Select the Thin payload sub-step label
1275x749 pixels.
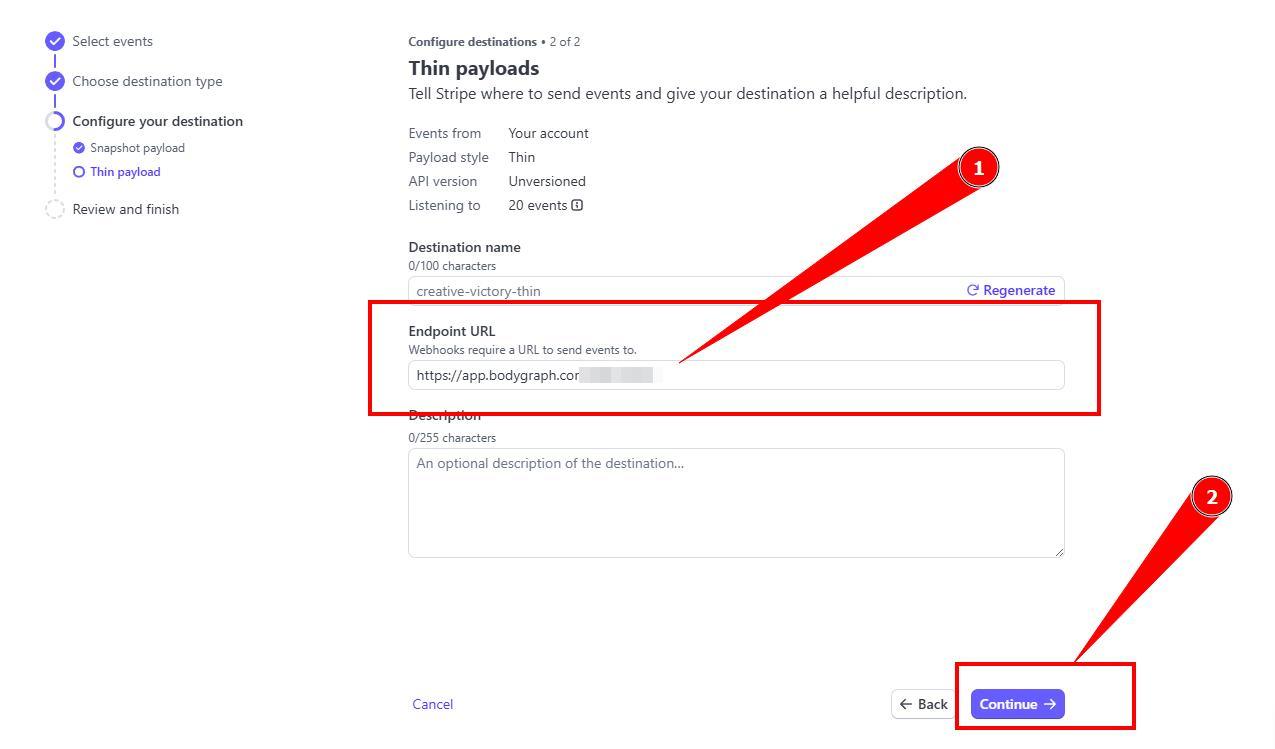[x=125, y=172]
